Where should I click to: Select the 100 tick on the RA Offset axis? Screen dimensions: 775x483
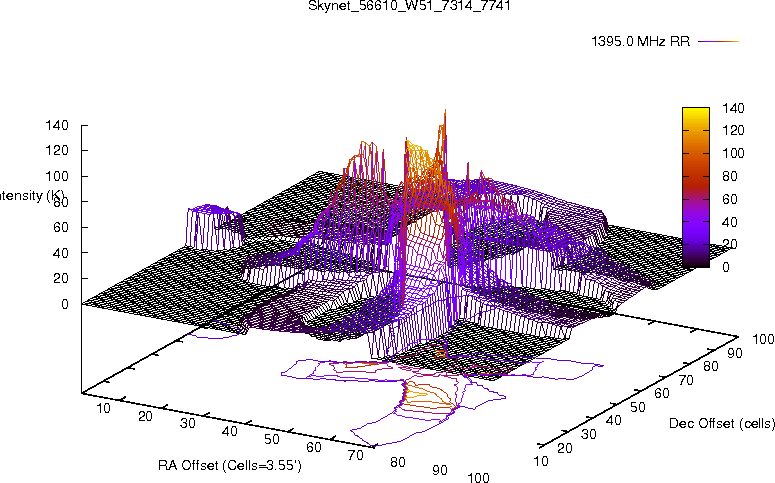coord(478,477)
